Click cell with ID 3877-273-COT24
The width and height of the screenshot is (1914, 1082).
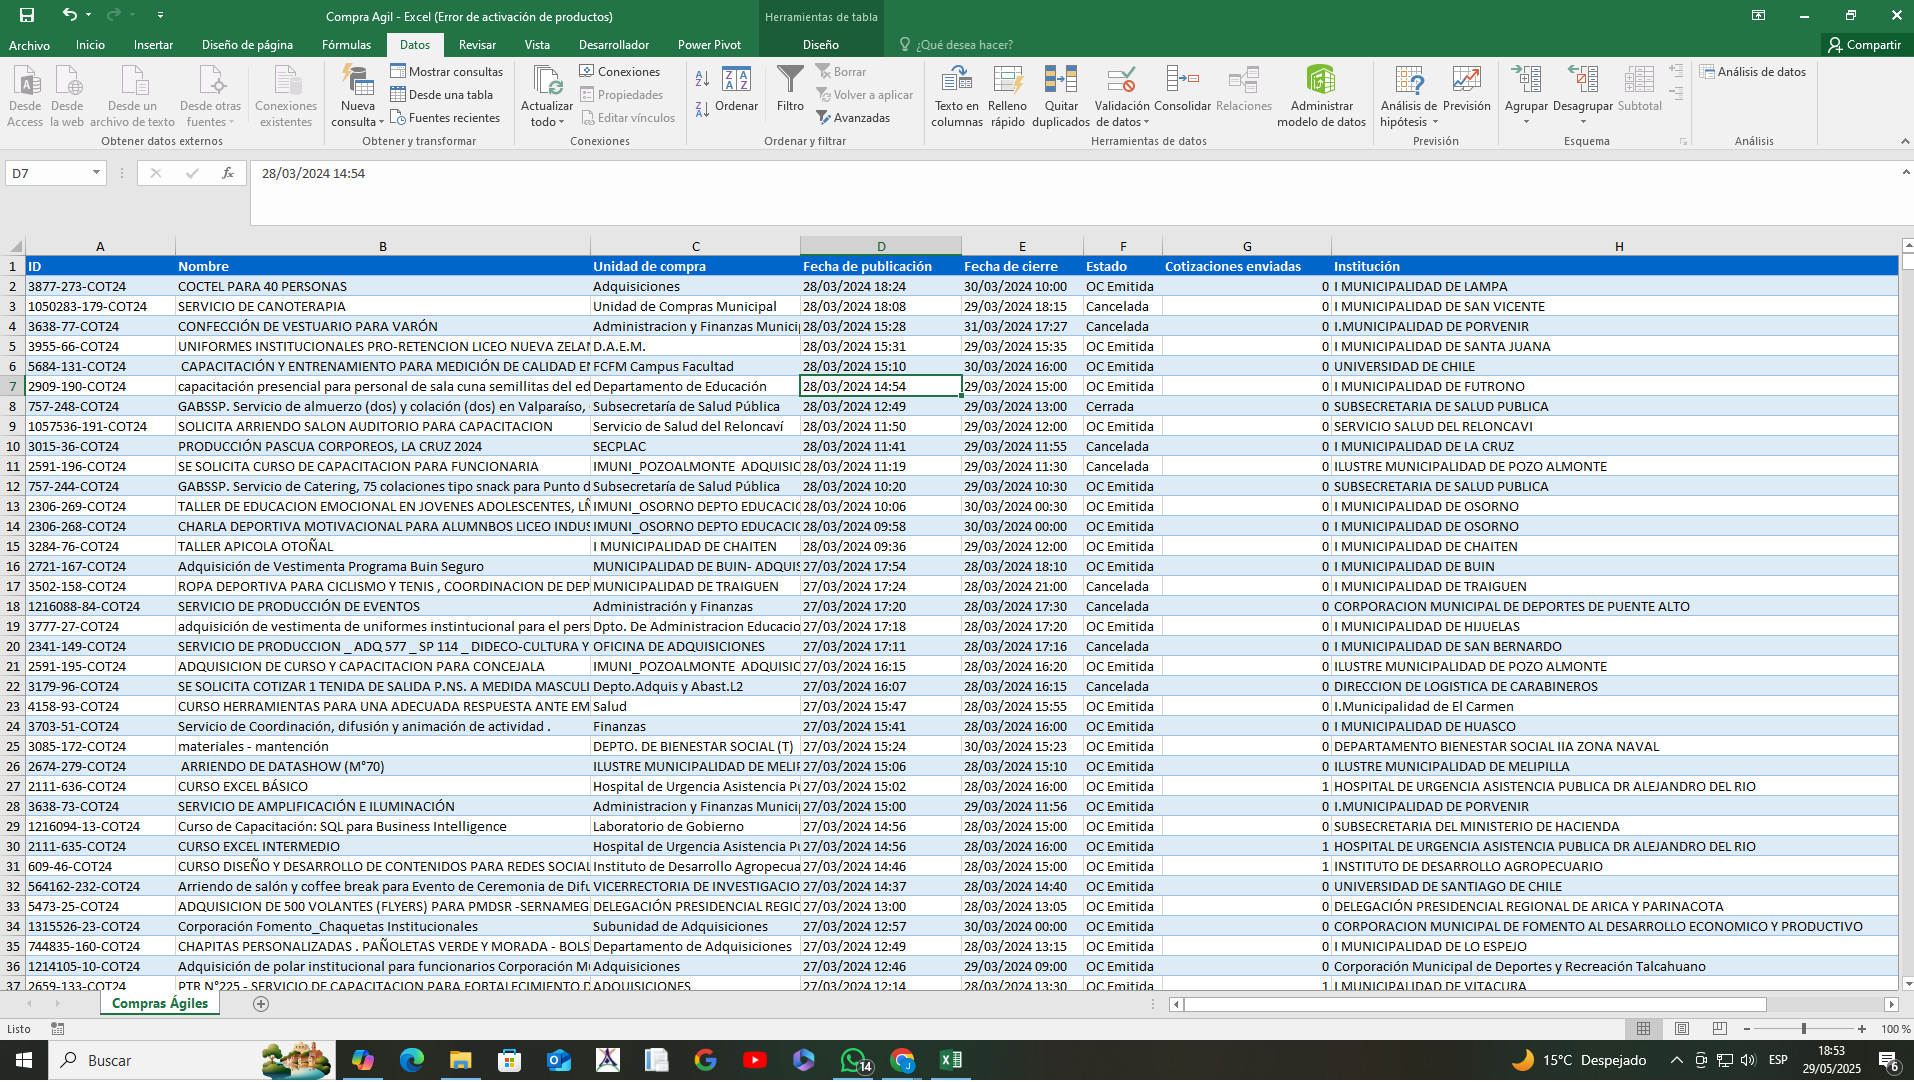click(x=100, y=286)
